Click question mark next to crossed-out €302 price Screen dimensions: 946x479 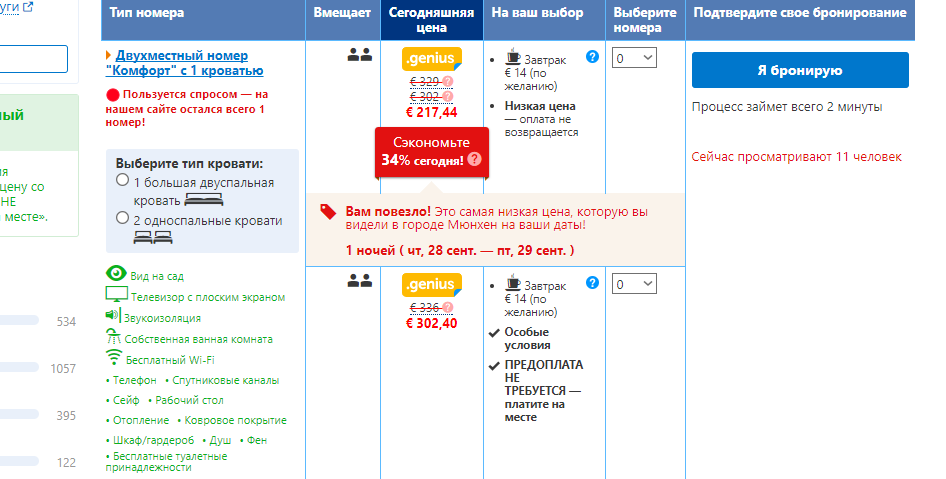point(448,97)
